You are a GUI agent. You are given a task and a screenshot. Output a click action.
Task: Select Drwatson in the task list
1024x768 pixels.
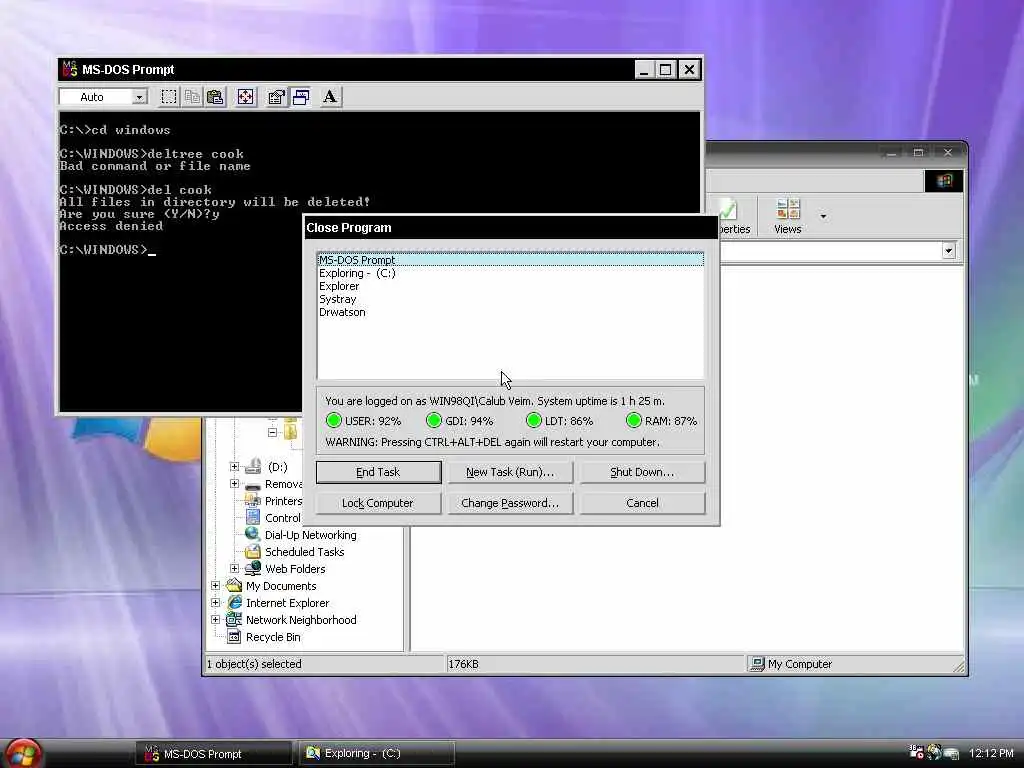[510, 312]
